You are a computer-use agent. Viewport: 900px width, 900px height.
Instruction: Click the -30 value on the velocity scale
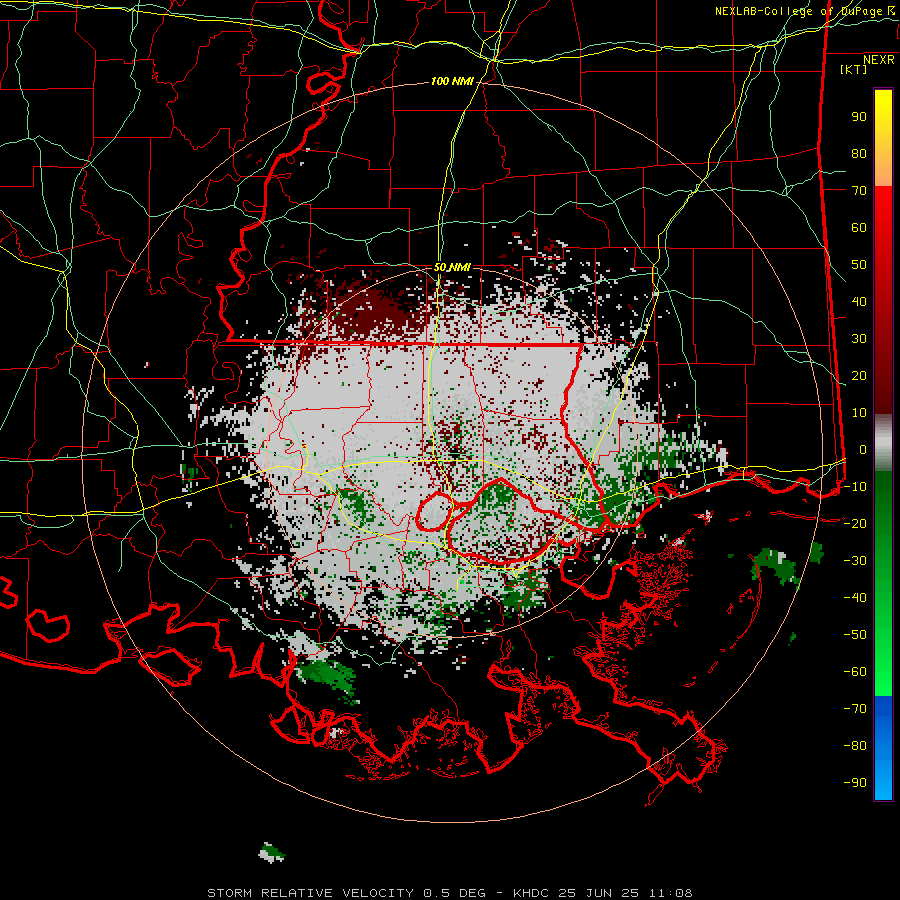click(855, 561)
